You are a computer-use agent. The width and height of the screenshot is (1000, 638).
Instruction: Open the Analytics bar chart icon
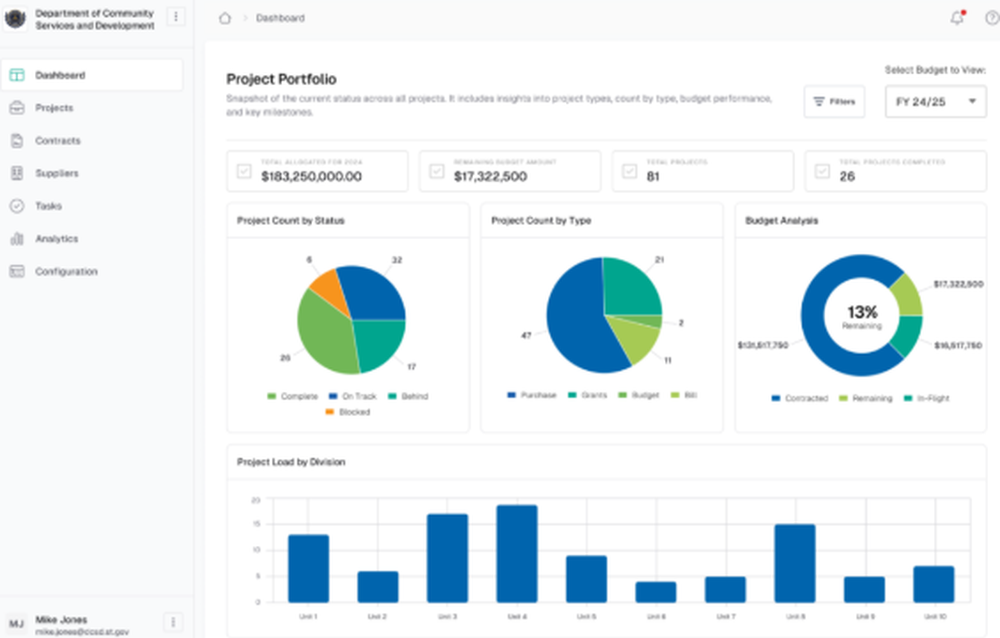pyautogui.click(x=17, y=239)
